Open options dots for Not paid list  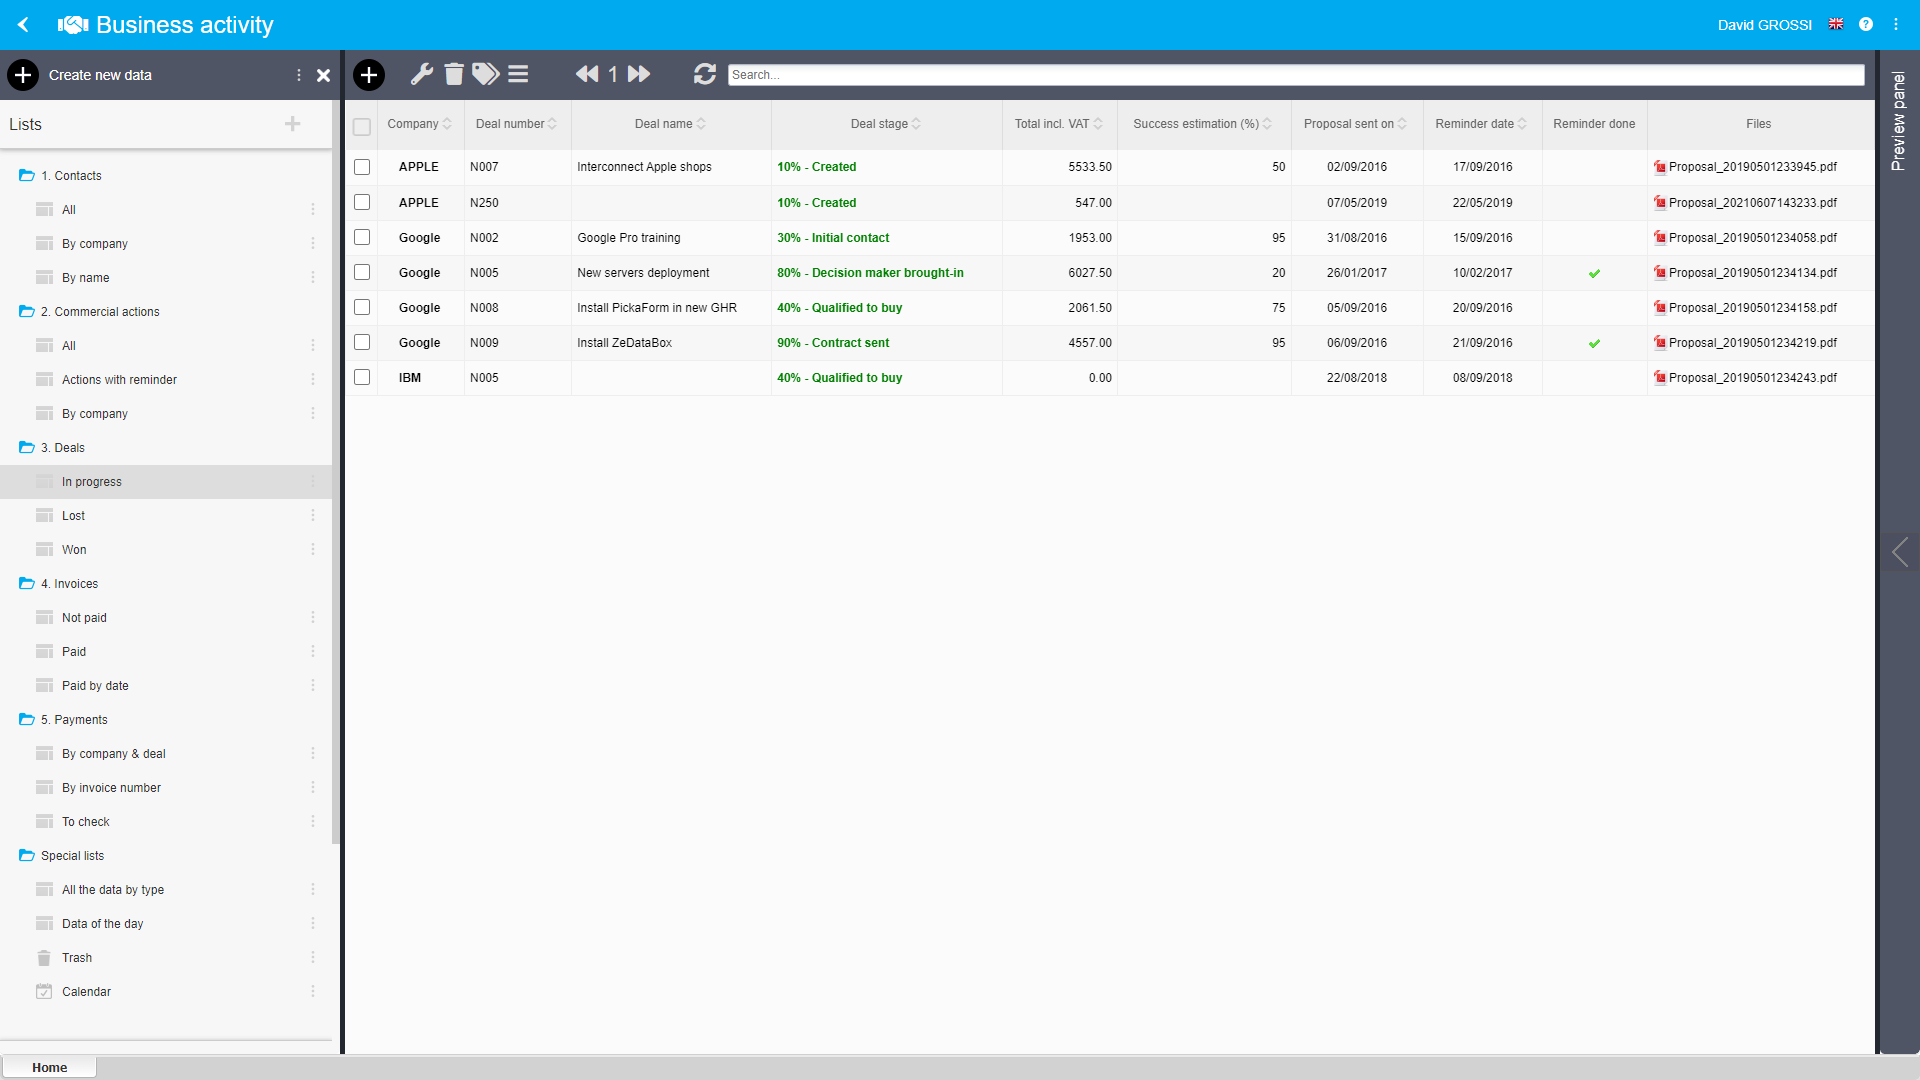(313, 618)
